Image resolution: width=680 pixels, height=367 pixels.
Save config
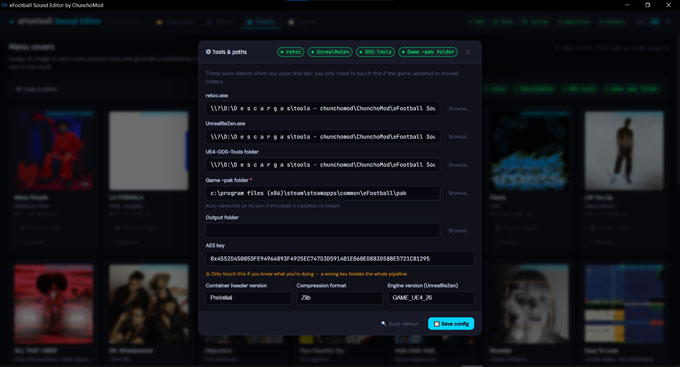[x=451, y=324]
